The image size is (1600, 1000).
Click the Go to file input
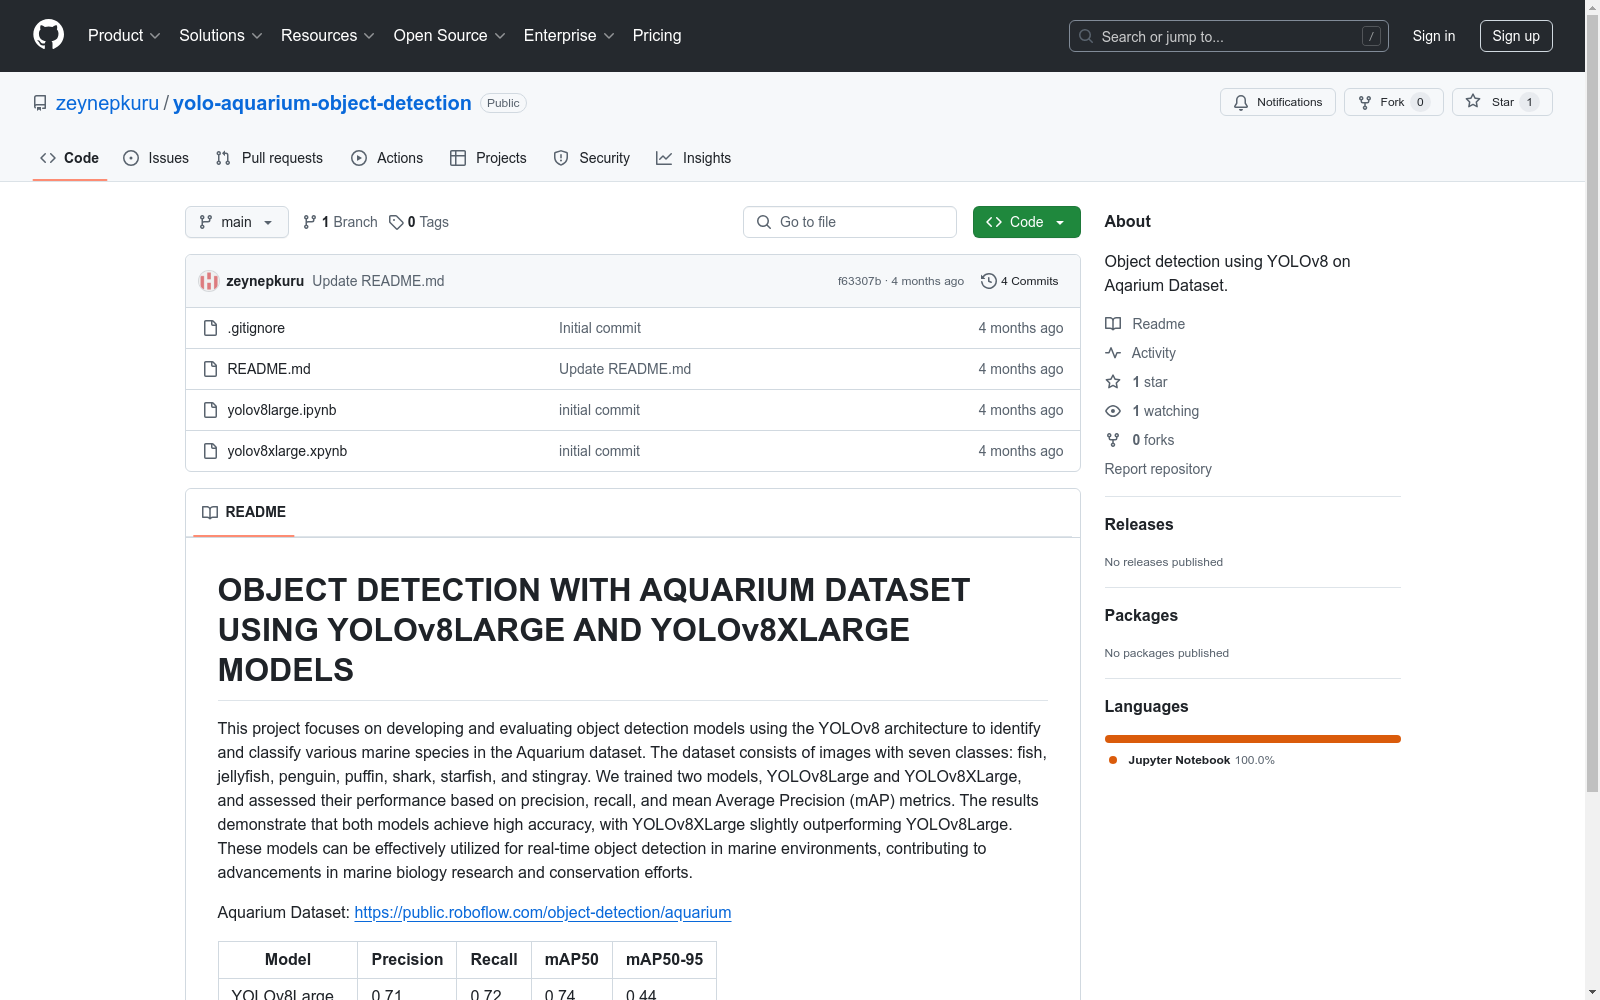pos(850,222)
